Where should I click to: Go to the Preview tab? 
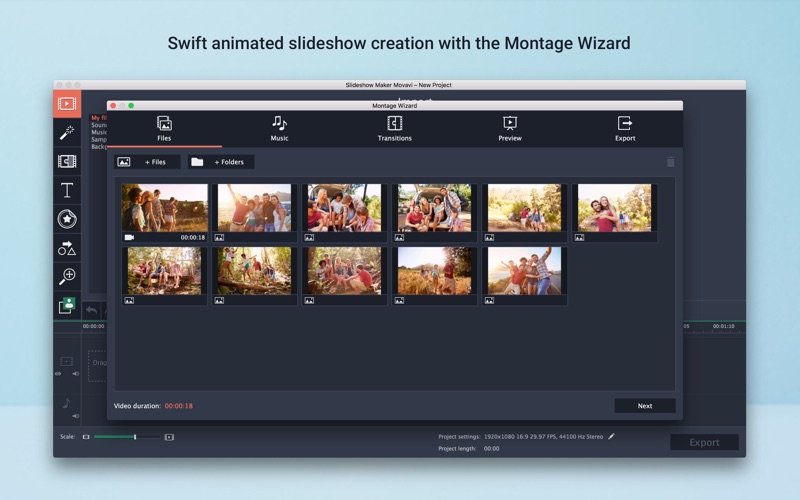(510, 129)
